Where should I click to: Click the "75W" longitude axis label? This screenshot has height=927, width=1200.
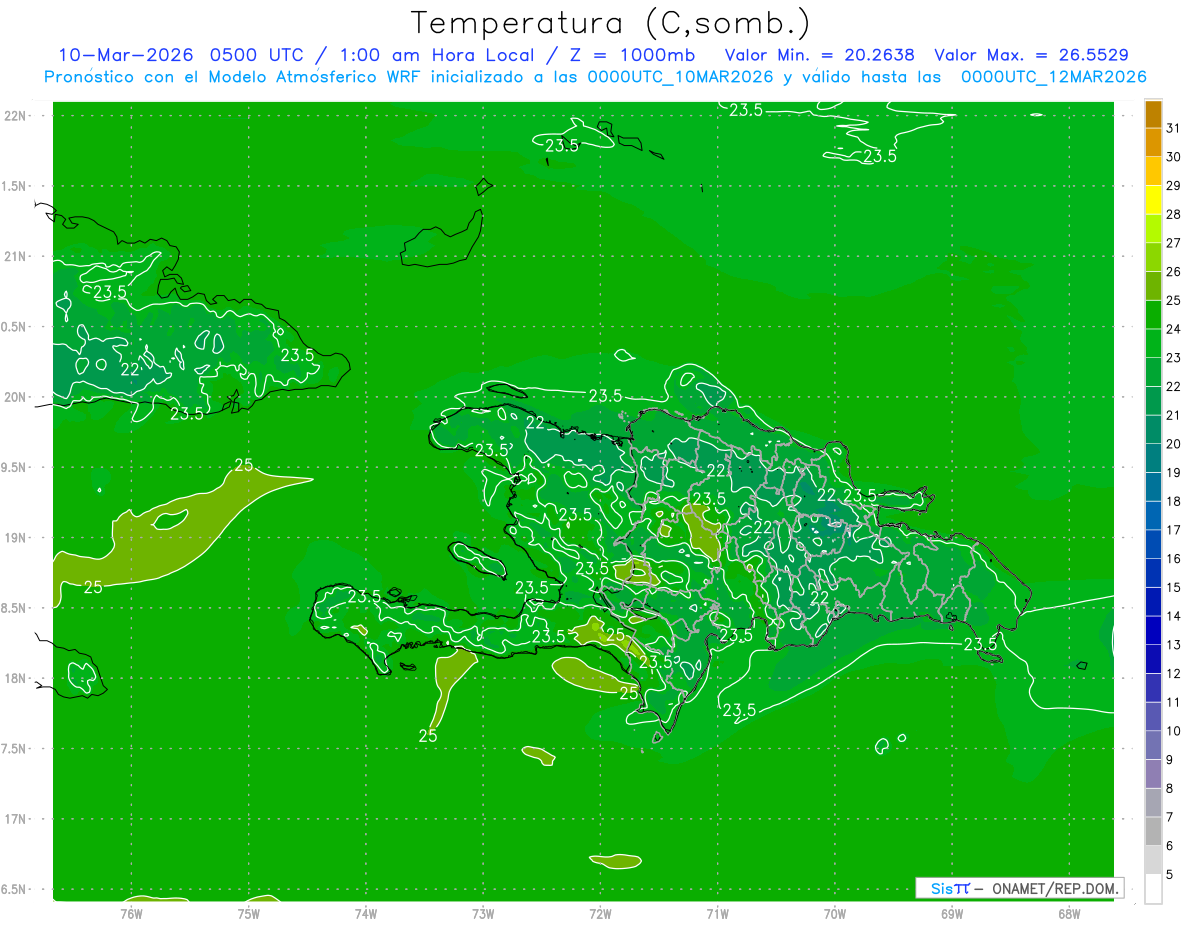tap(248, 913)
